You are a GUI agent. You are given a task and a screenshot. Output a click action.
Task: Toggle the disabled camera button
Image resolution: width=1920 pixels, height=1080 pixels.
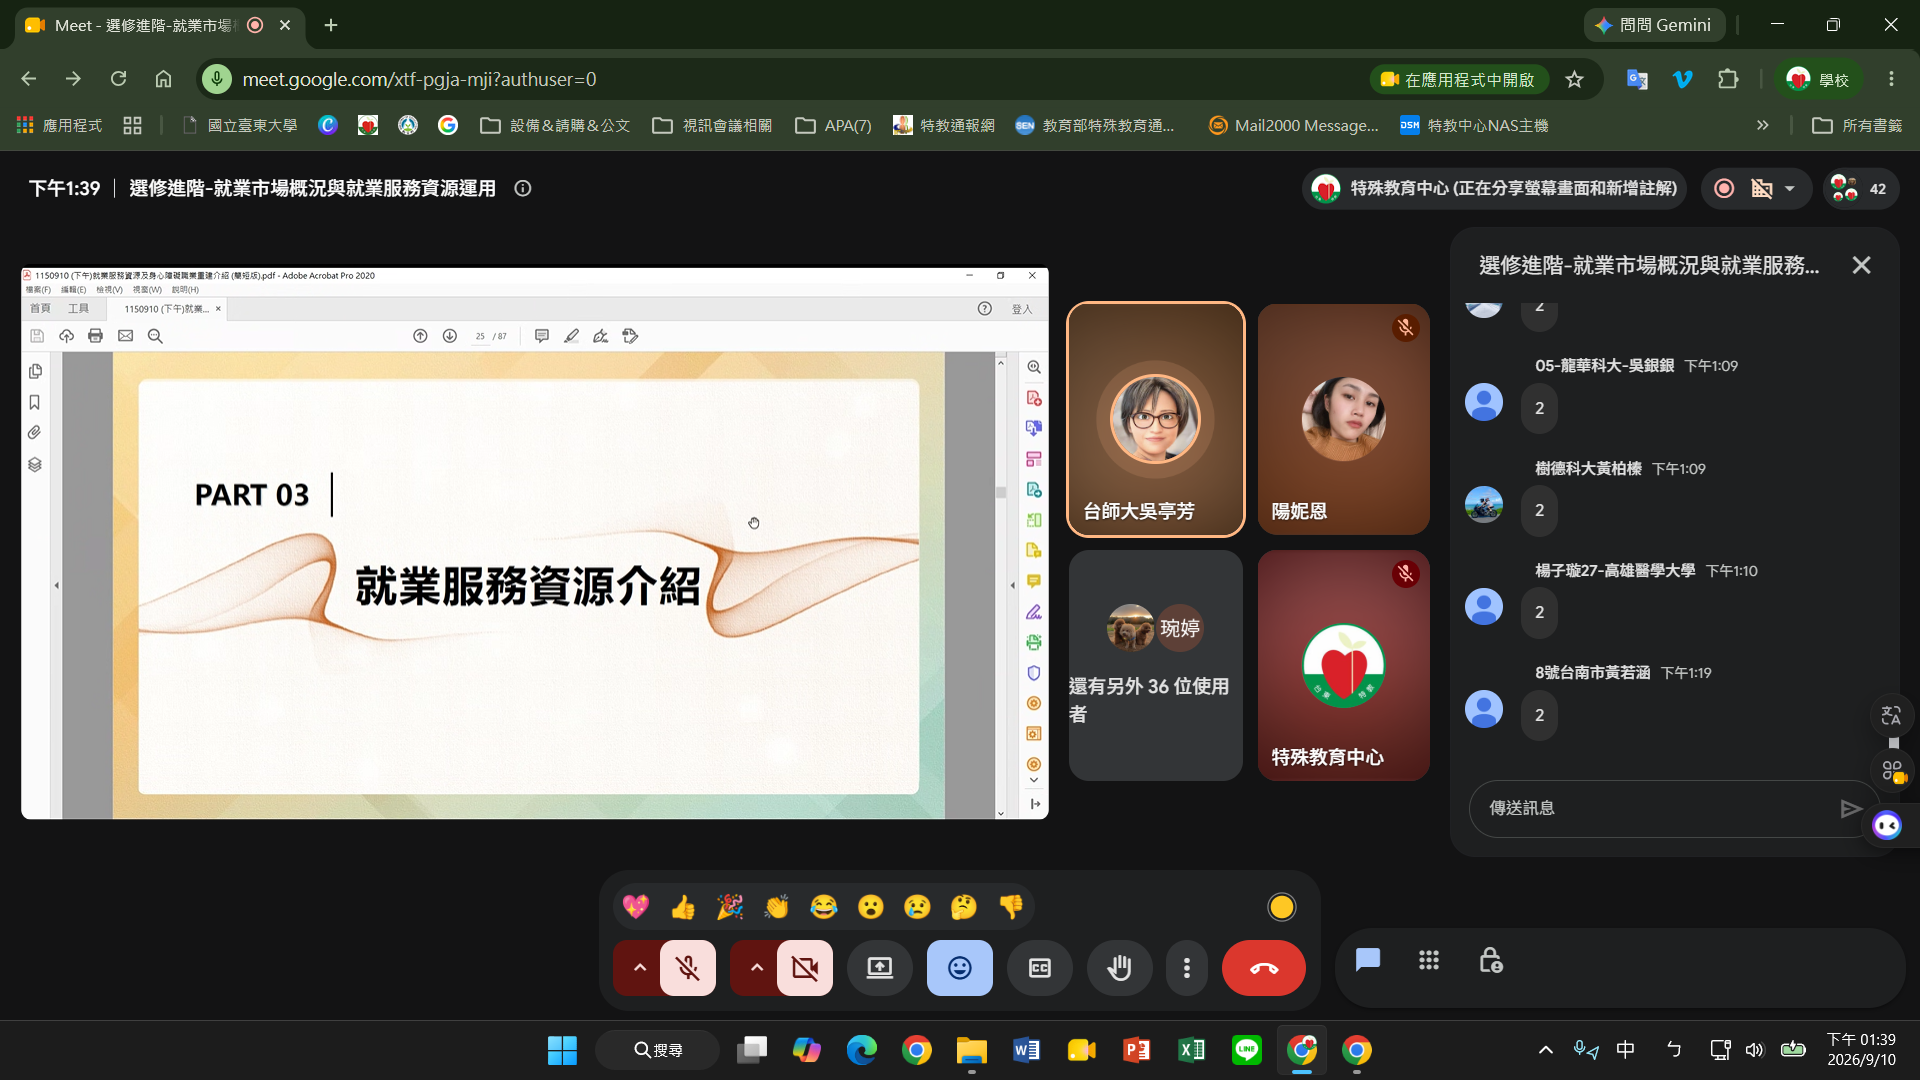tap(805, 968)
